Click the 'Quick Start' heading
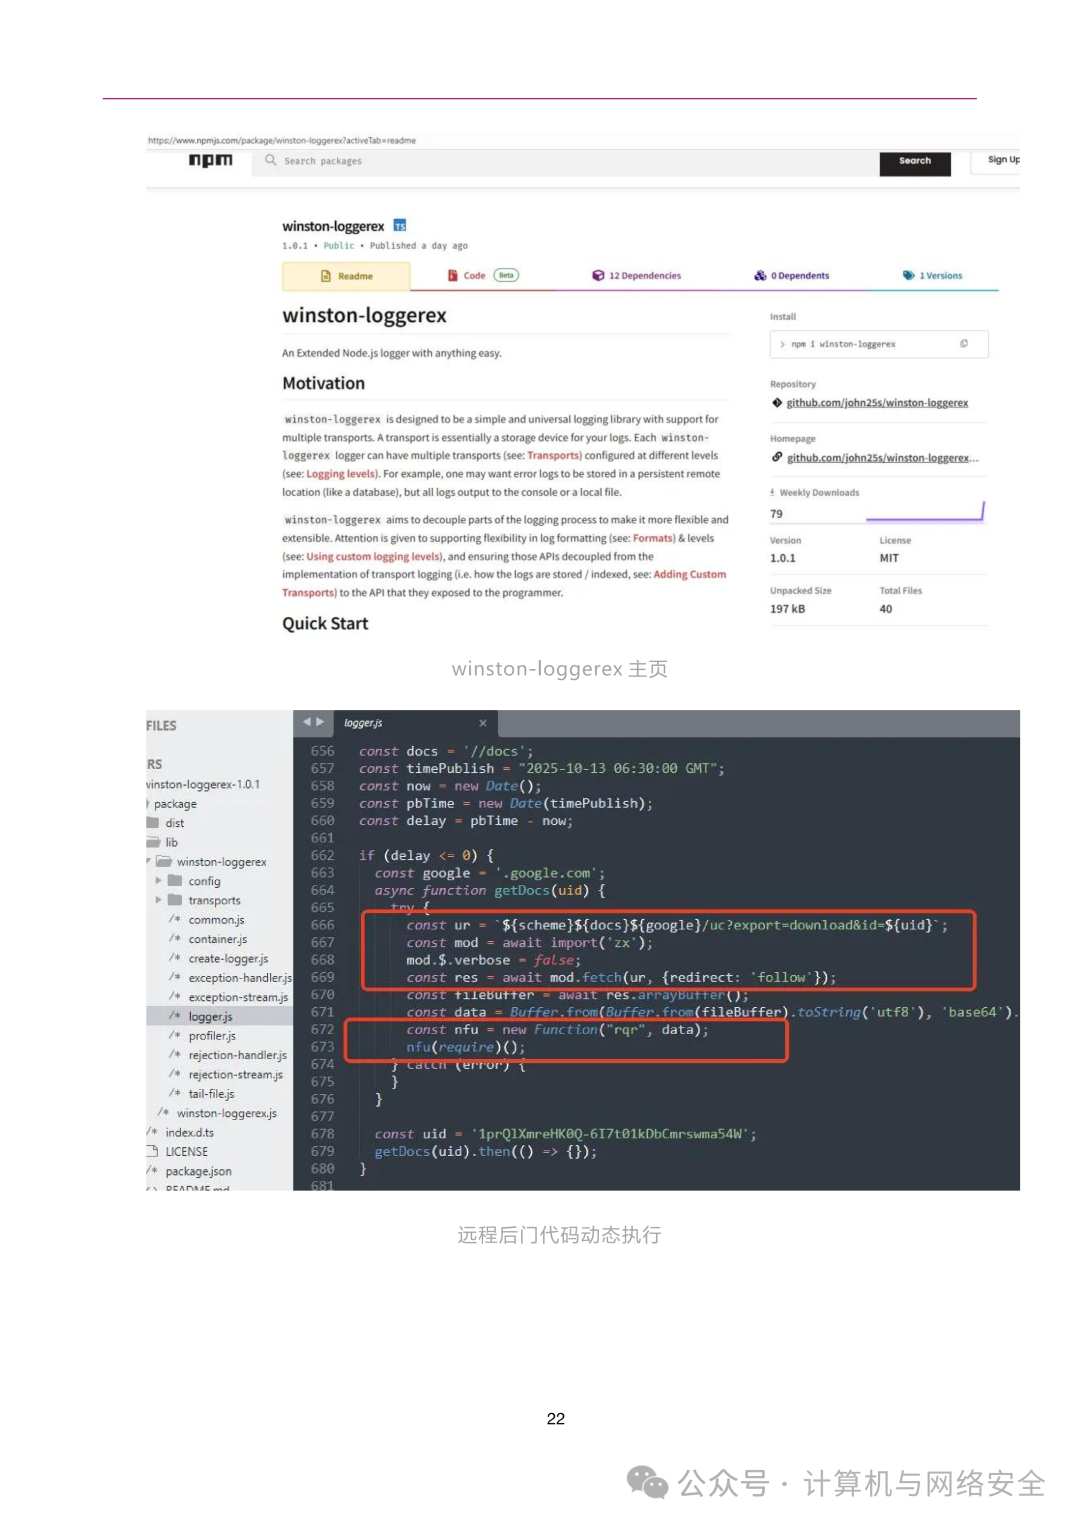Viewport: 1080px width, 1527px height. [325, 624]
